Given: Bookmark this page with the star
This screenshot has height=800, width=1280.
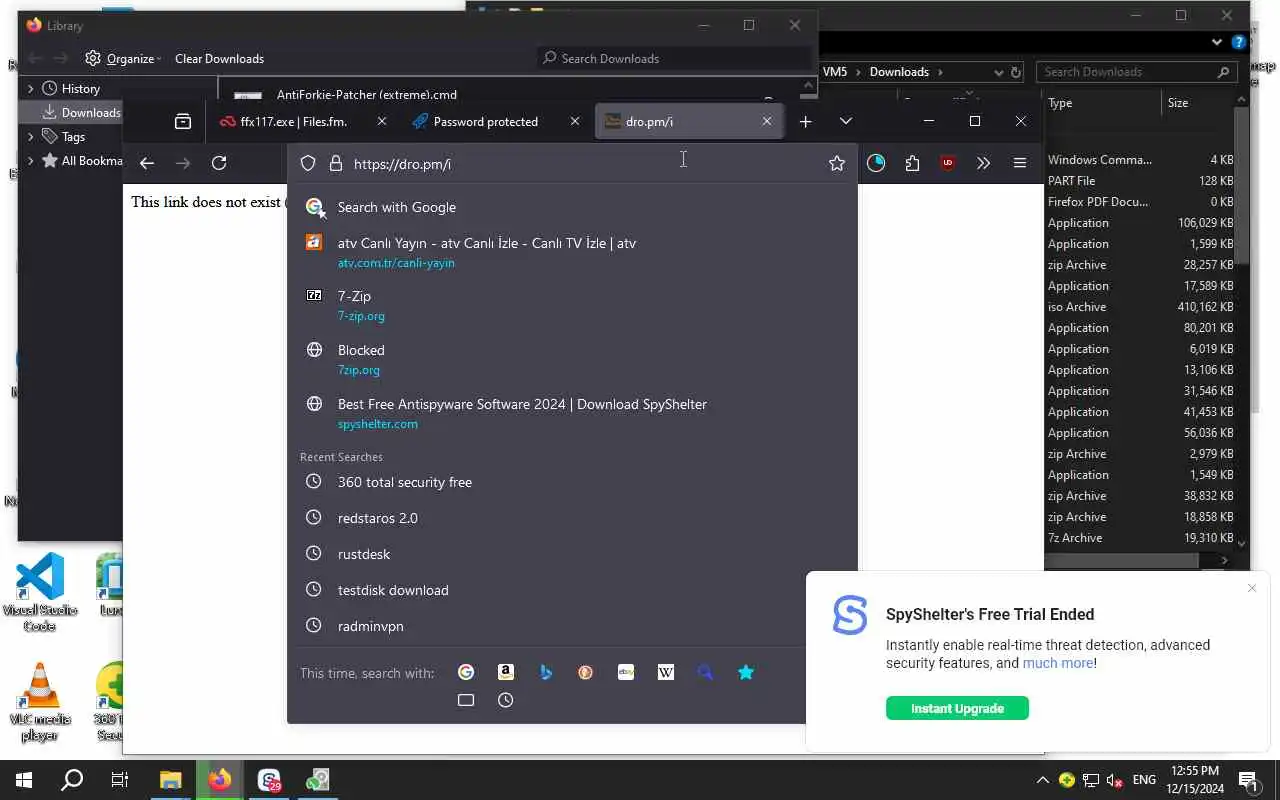Looking at the screenshot, I should pos(837,163).
